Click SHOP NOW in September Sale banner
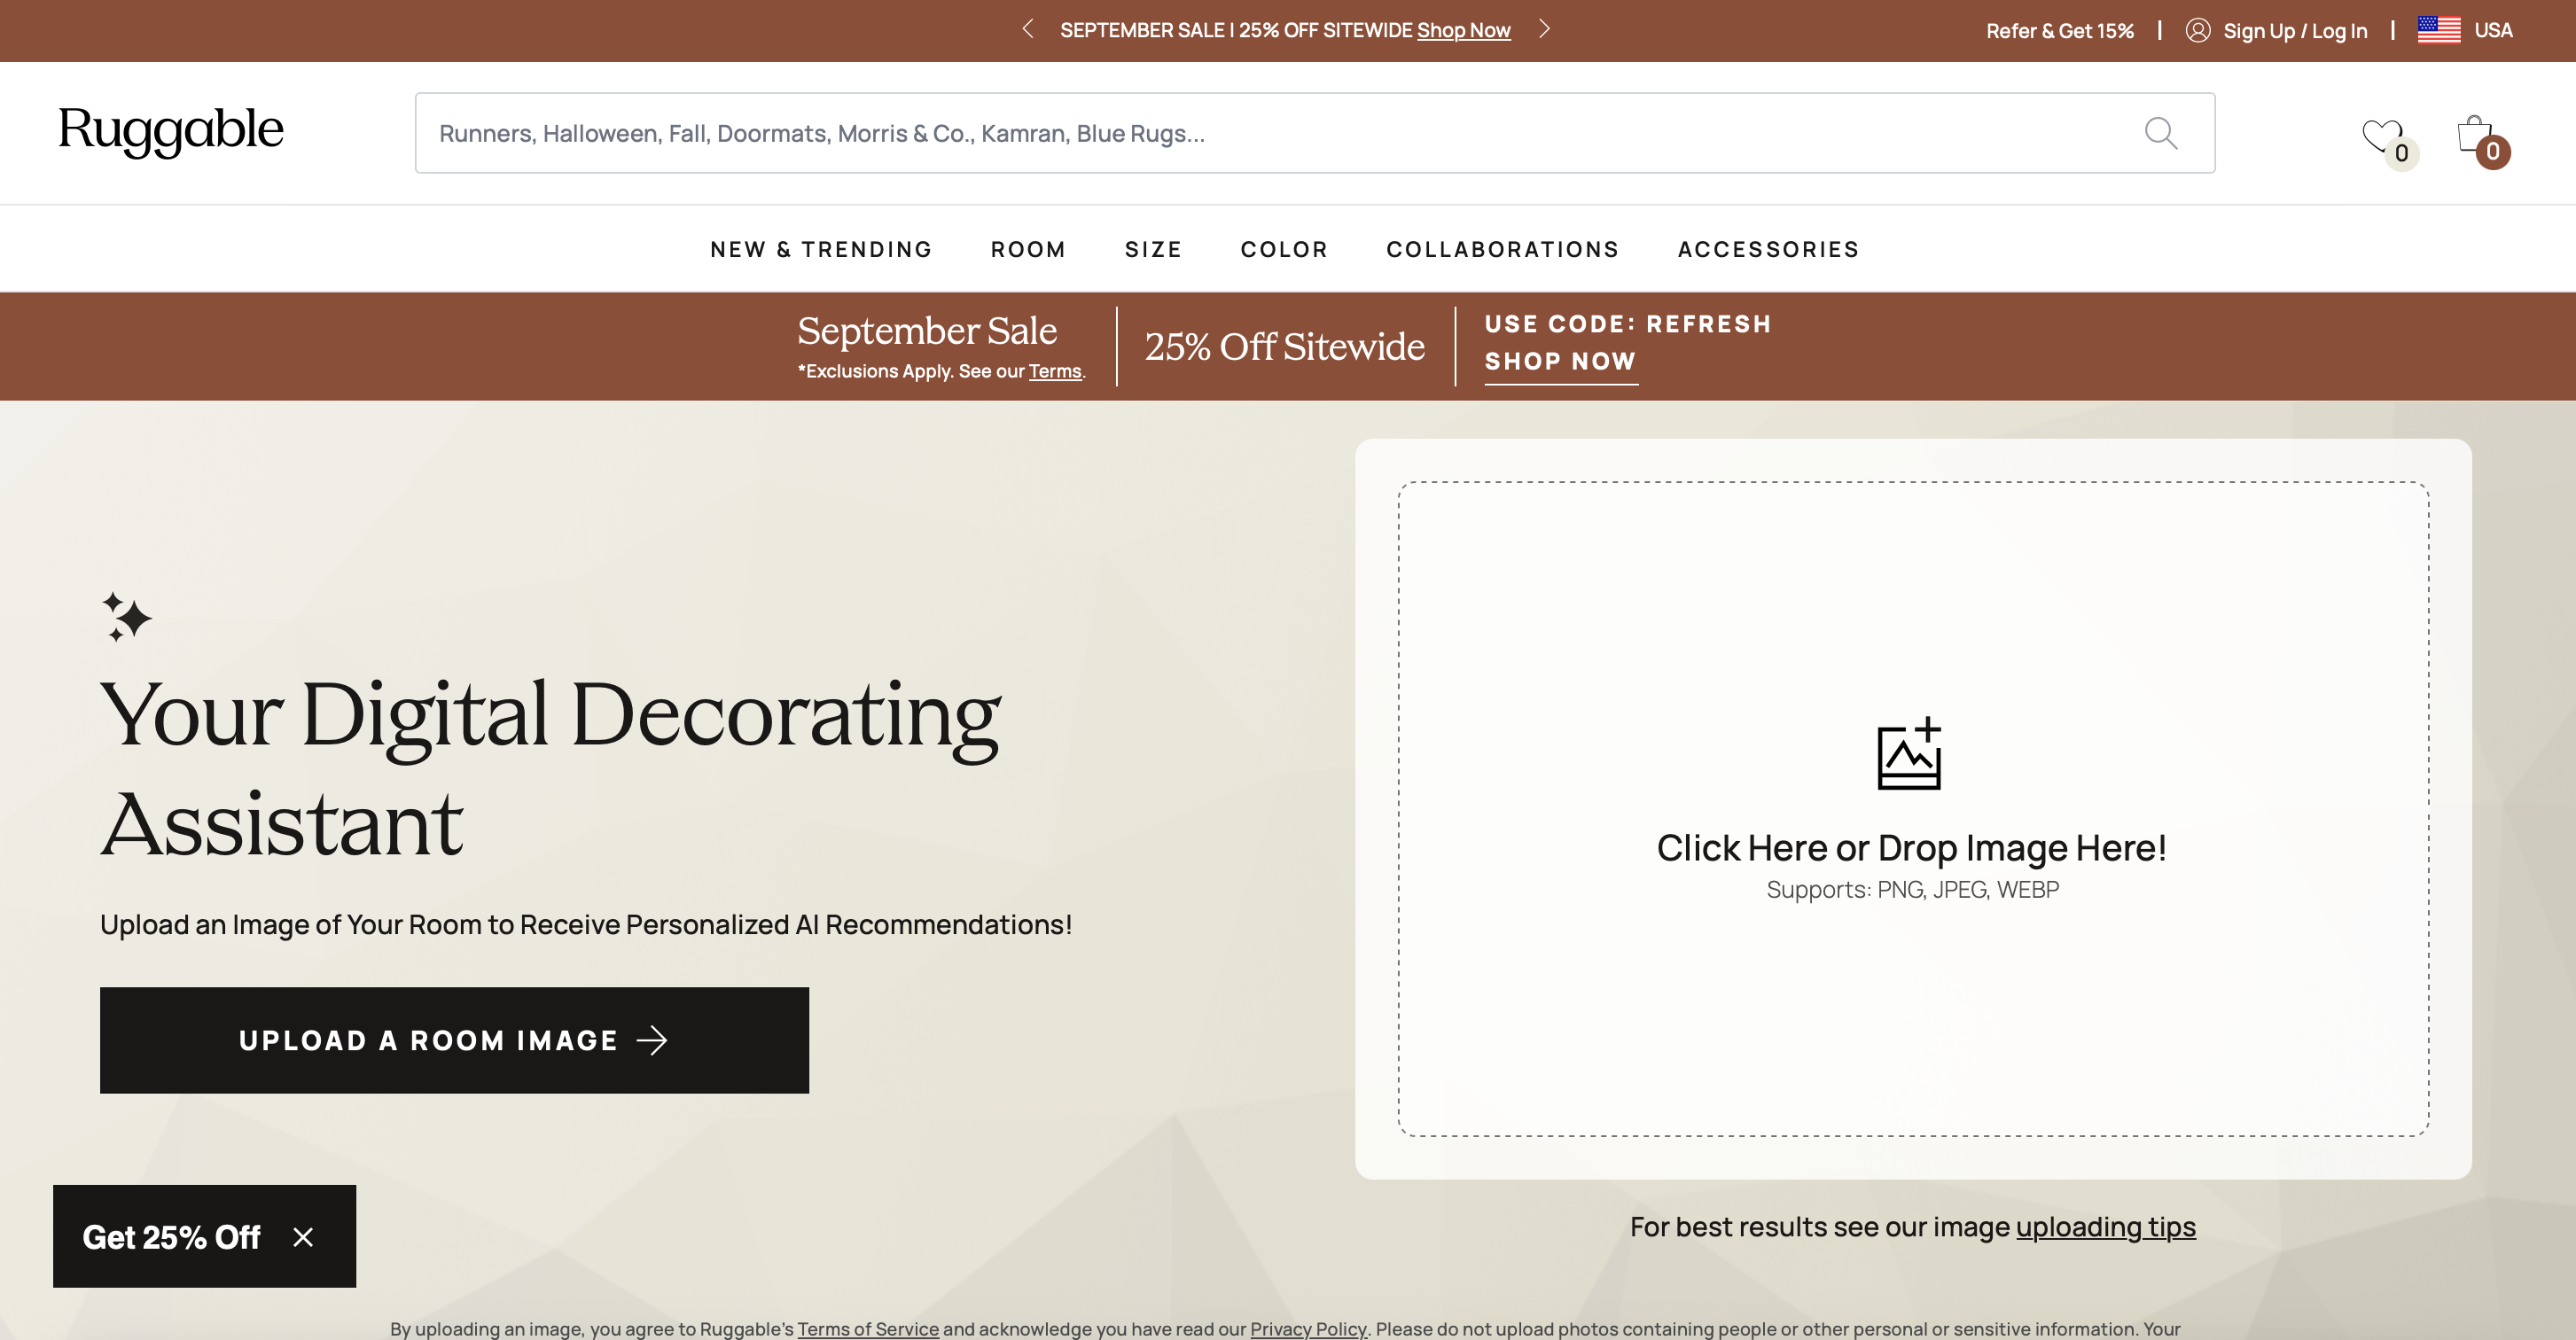The width and height of the screenshot is (2576, 1340). click(1560, 362)
